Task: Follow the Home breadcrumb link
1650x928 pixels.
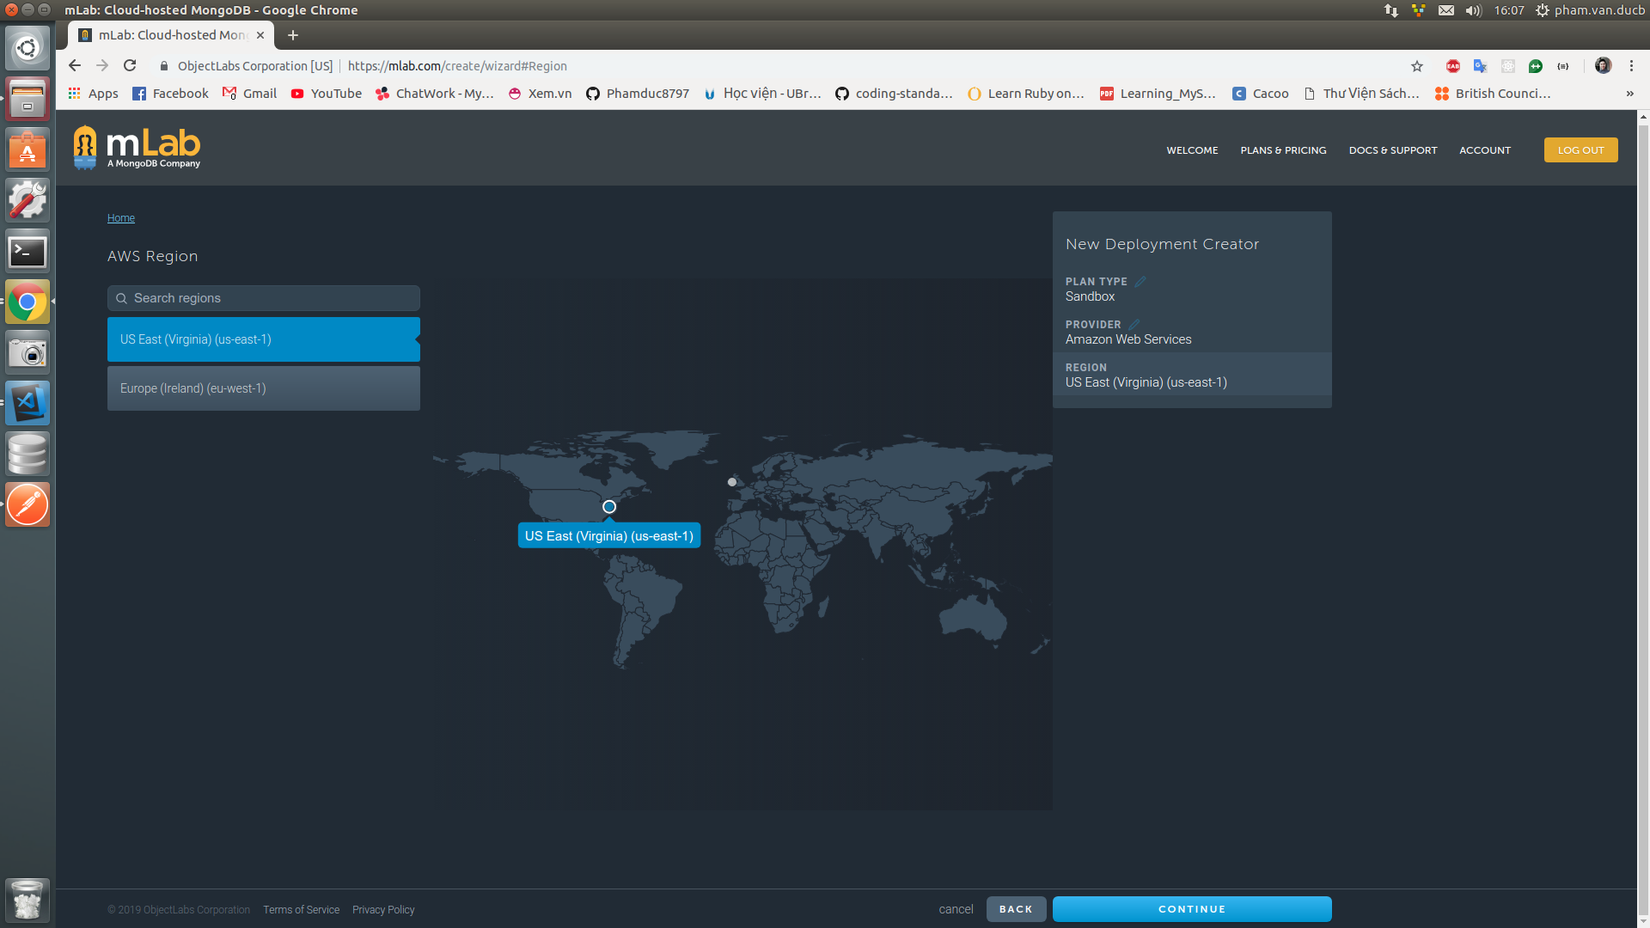Action: point(121,218)
